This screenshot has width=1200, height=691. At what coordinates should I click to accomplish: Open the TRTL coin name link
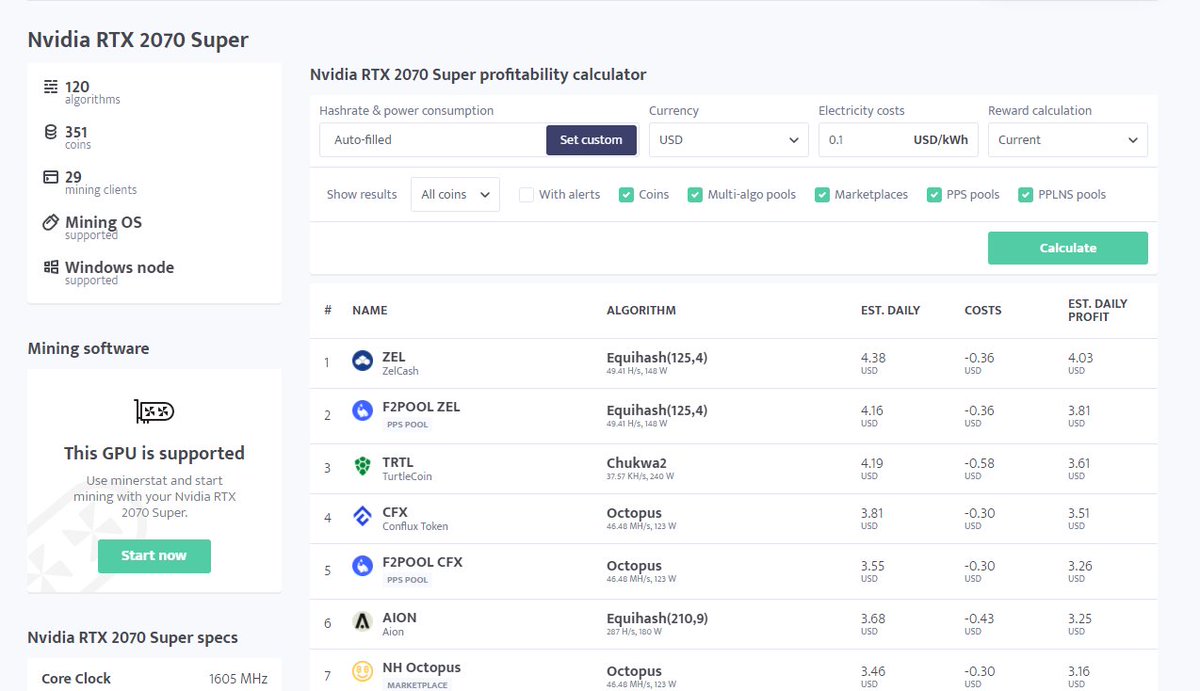click(x=397, y=463)
